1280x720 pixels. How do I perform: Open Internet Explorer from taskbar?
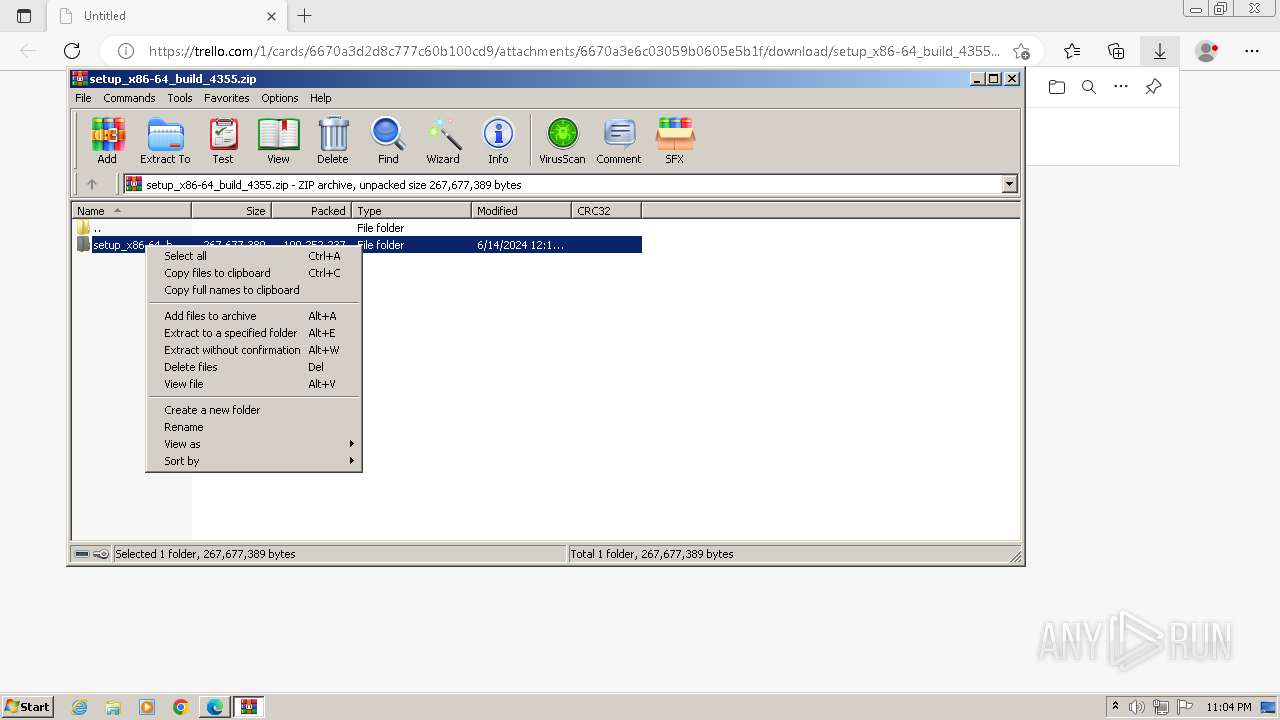tap(80, 707)
